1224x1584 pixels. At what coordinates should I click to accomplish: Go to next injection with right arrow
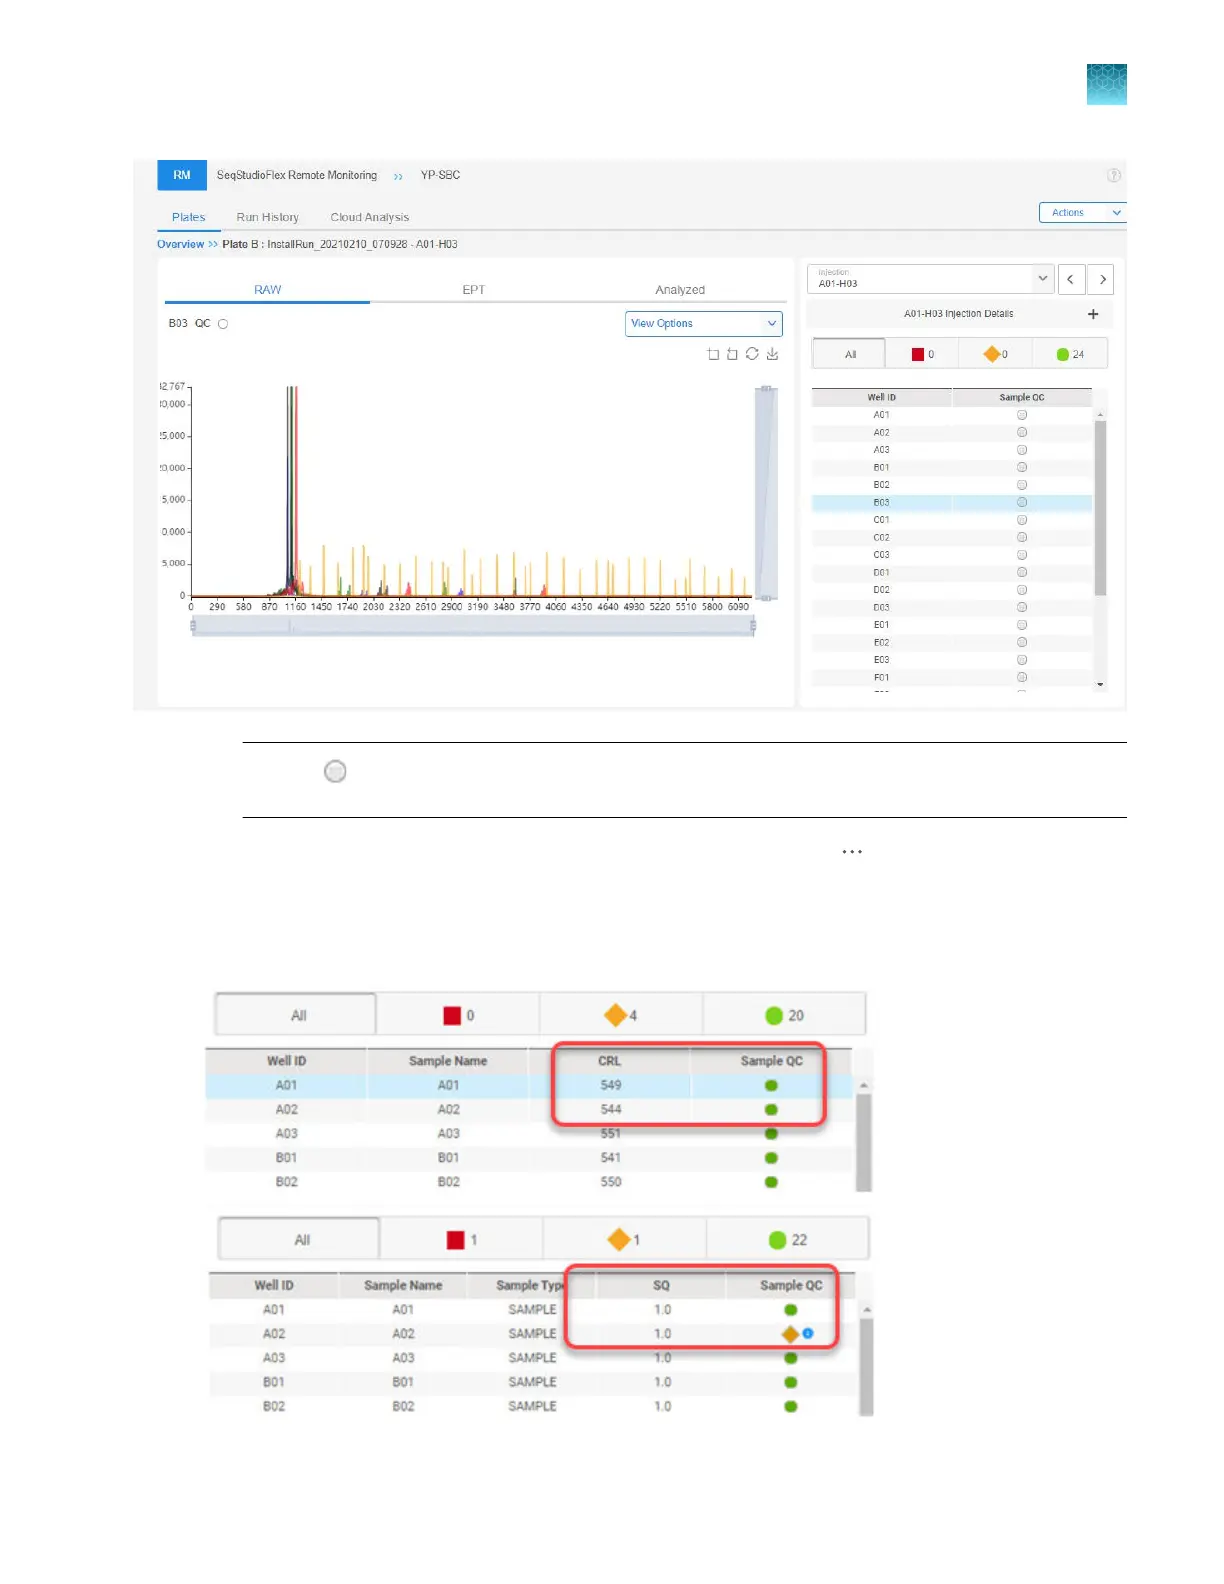pos(1102,279)
